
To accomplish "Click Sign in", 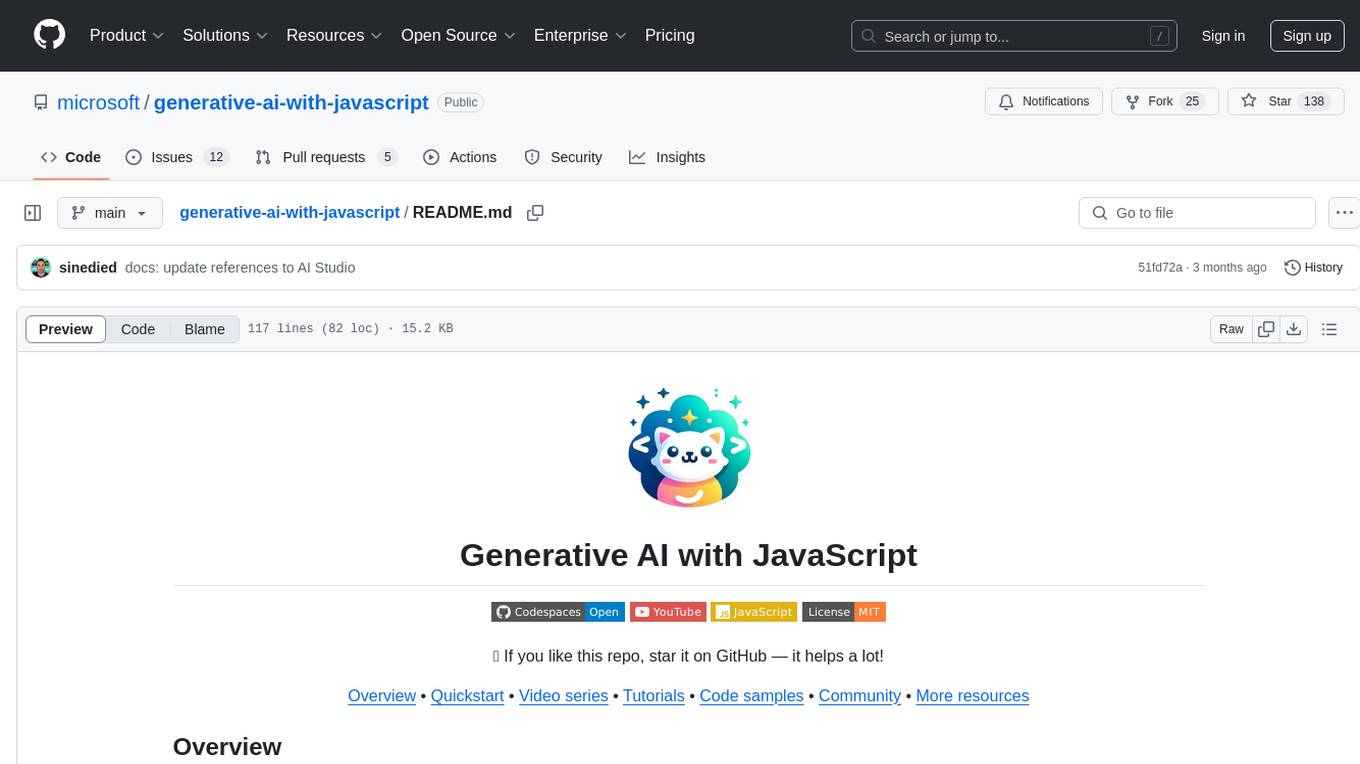I will [x=1223, y=36].
